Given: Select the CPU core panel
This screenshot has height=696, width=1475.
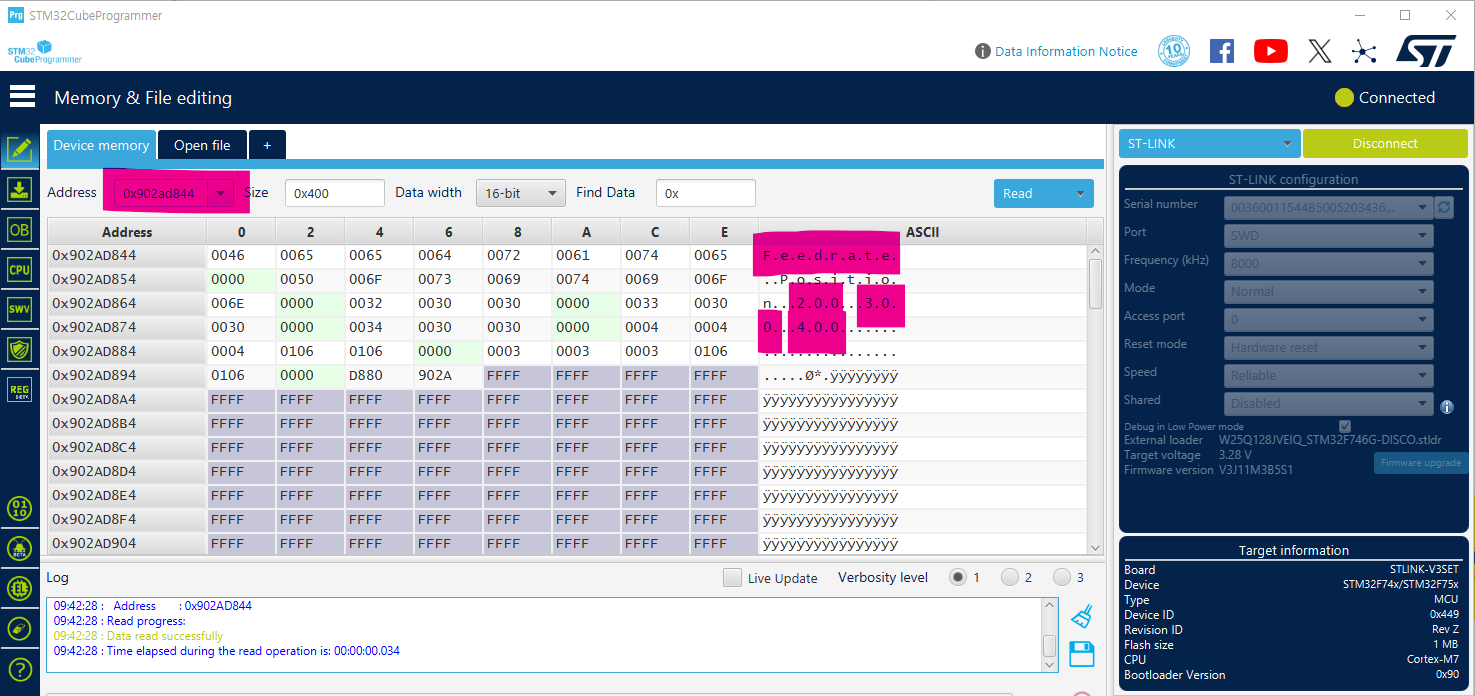Looking at the screenshot, I should coord(20,269).
